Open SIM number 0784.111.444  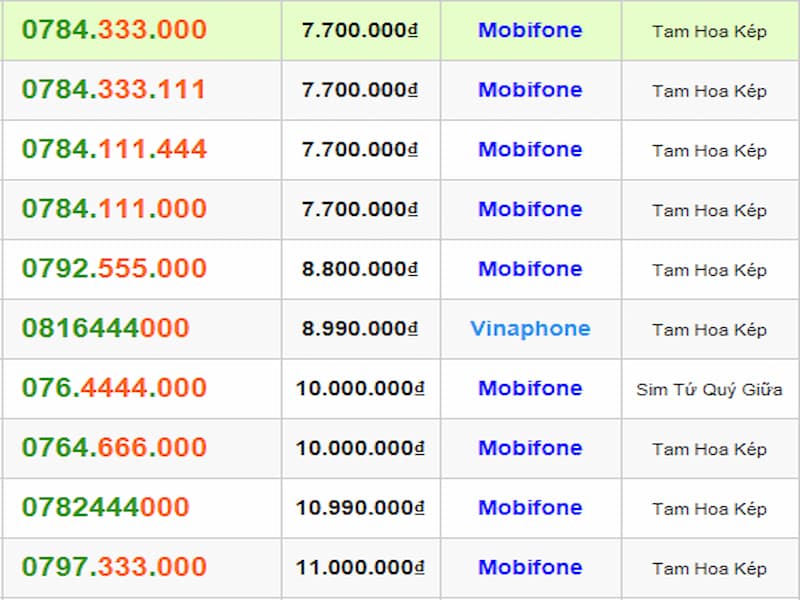[x=114, y=149]
